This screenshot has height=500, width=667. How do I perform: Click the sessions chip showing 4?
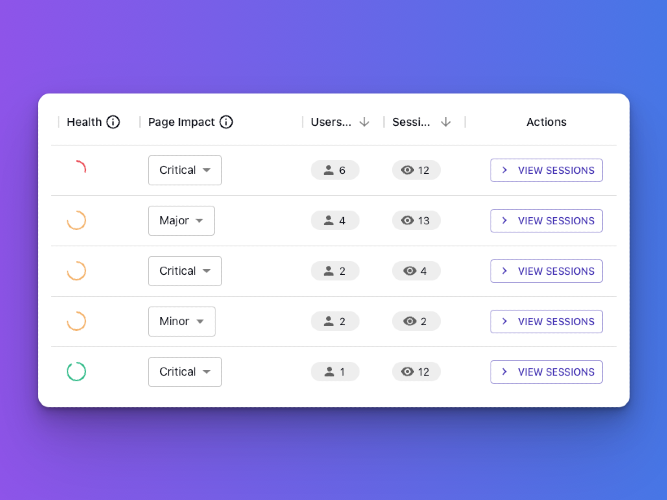(416, 271)
